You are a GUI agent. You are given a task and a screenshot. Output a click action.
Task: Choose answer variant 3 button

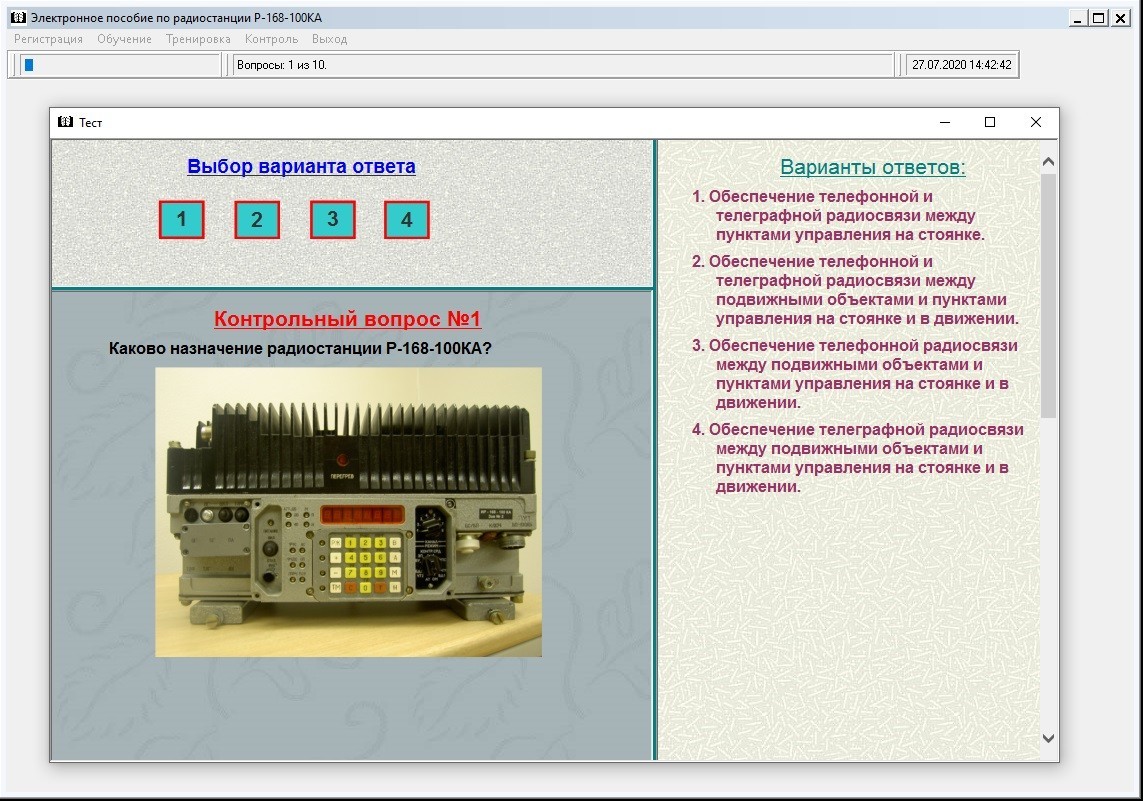point(332,219)
